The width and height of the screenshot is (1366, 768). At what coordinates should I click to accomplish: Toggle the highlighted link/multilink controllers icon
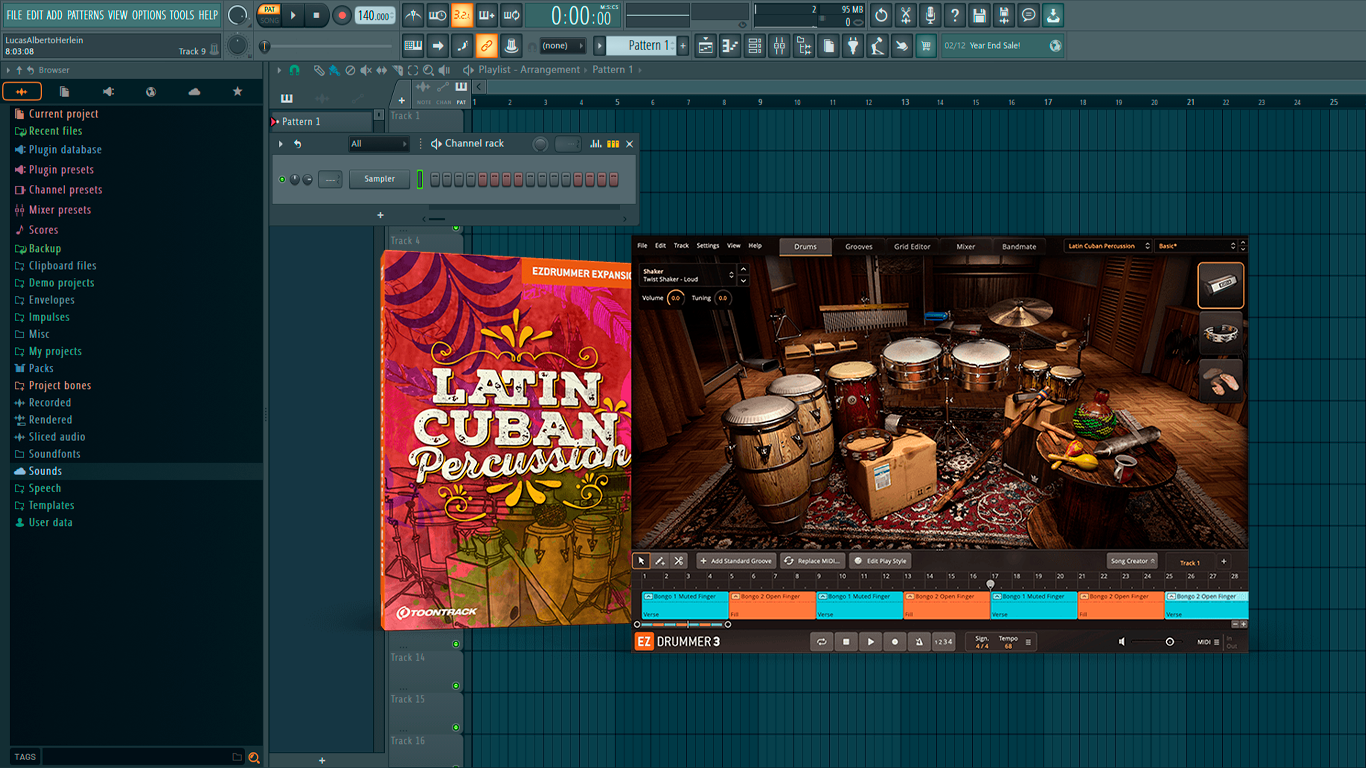[x=486, y=45]
